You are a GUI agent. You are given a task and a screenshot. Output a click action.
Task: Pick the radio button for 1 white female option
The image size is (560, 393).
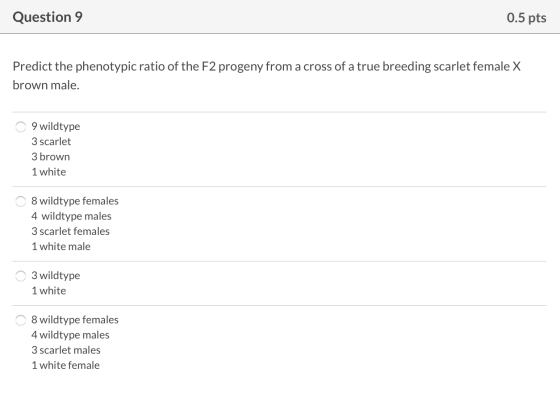tap(20, 320)
